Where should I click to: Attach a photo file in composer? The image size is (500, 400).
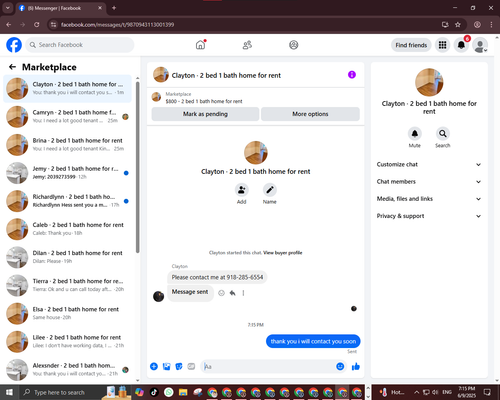(166, 367)
